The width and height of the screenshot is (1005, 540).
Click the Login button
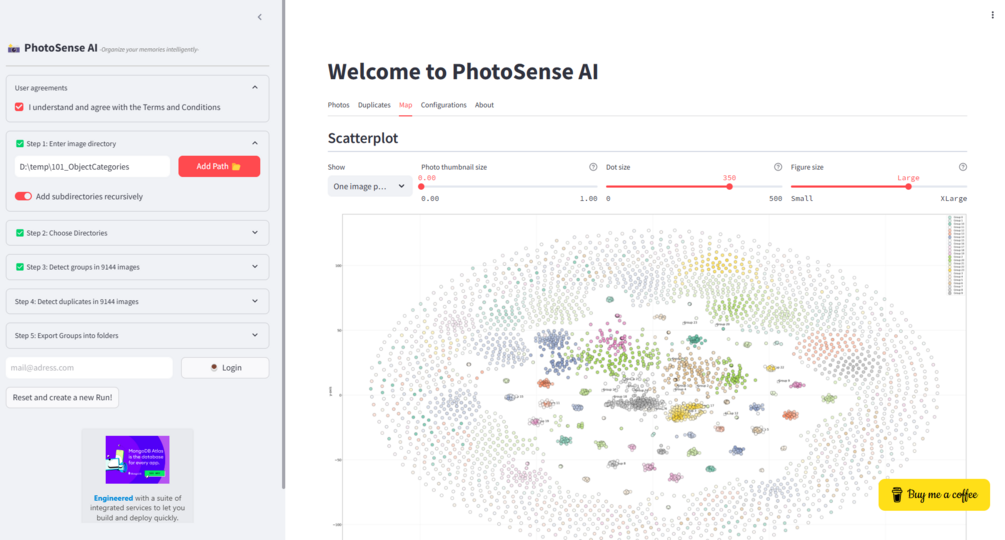tap(225, 368)
